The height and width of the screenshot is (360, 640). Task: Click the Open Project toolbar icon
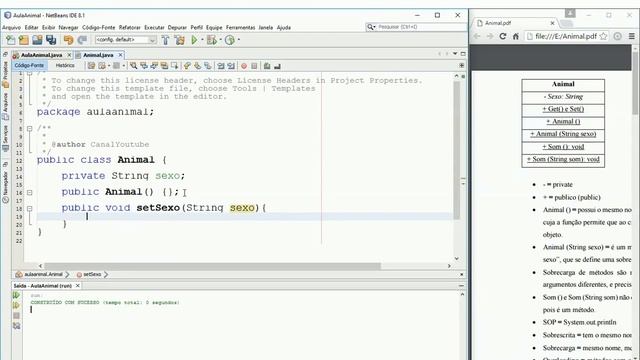click(37, 40)
